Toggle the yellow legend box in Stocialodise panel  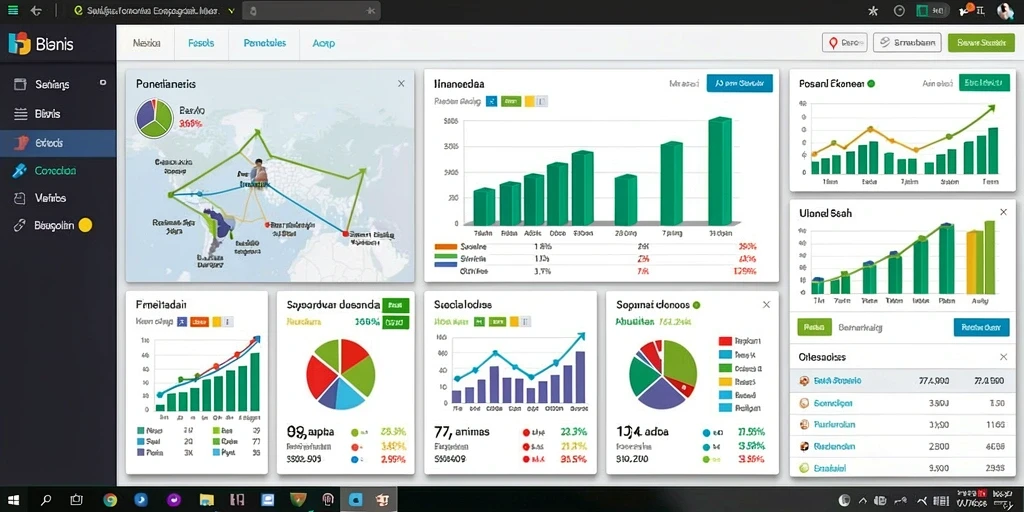point(513,322)
